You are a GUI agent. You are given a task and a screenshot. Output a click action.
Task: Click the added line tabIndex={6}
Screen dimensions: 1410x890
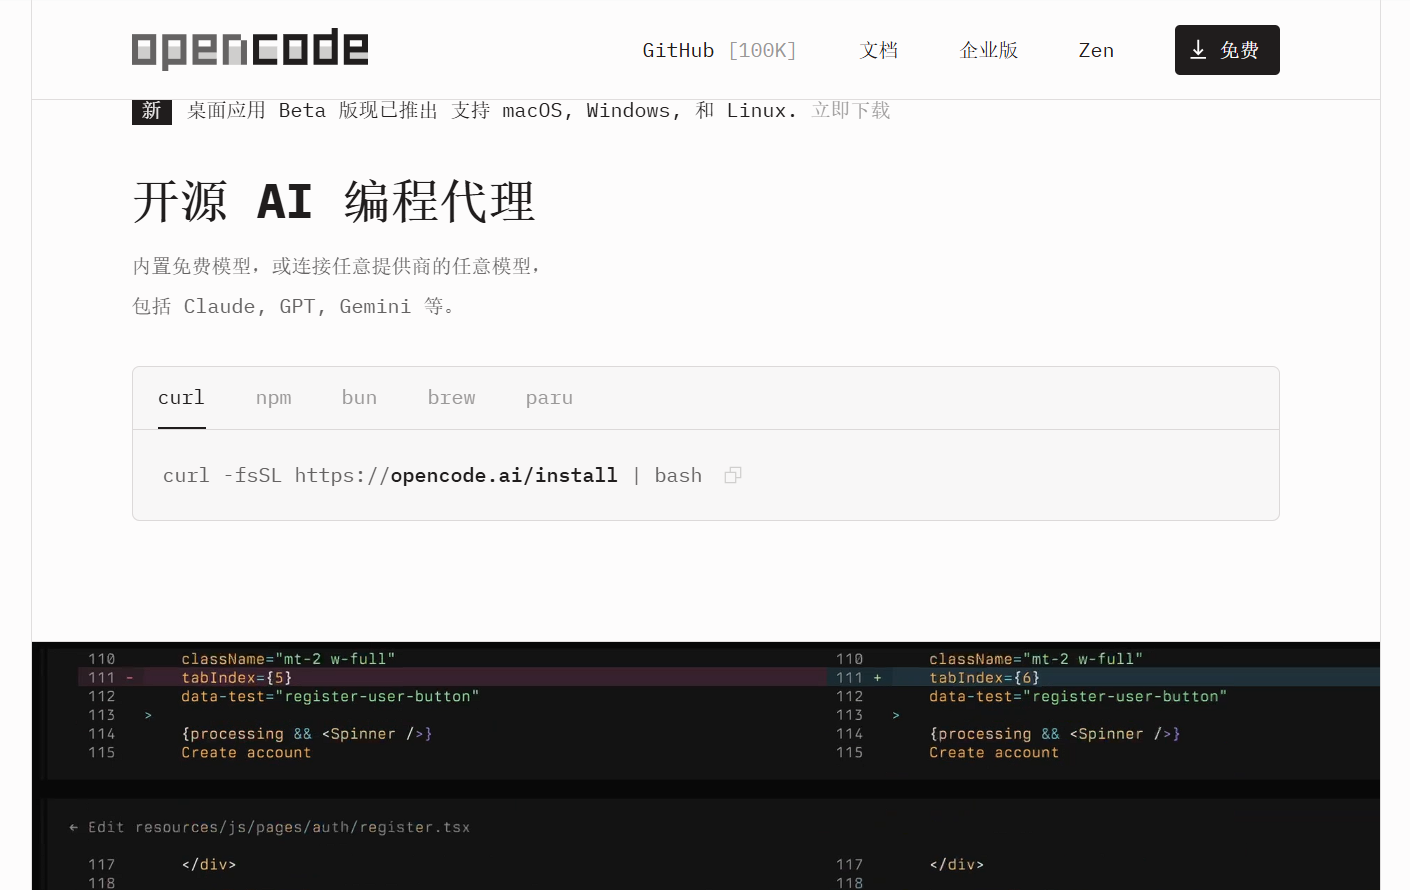(1105, 677)
